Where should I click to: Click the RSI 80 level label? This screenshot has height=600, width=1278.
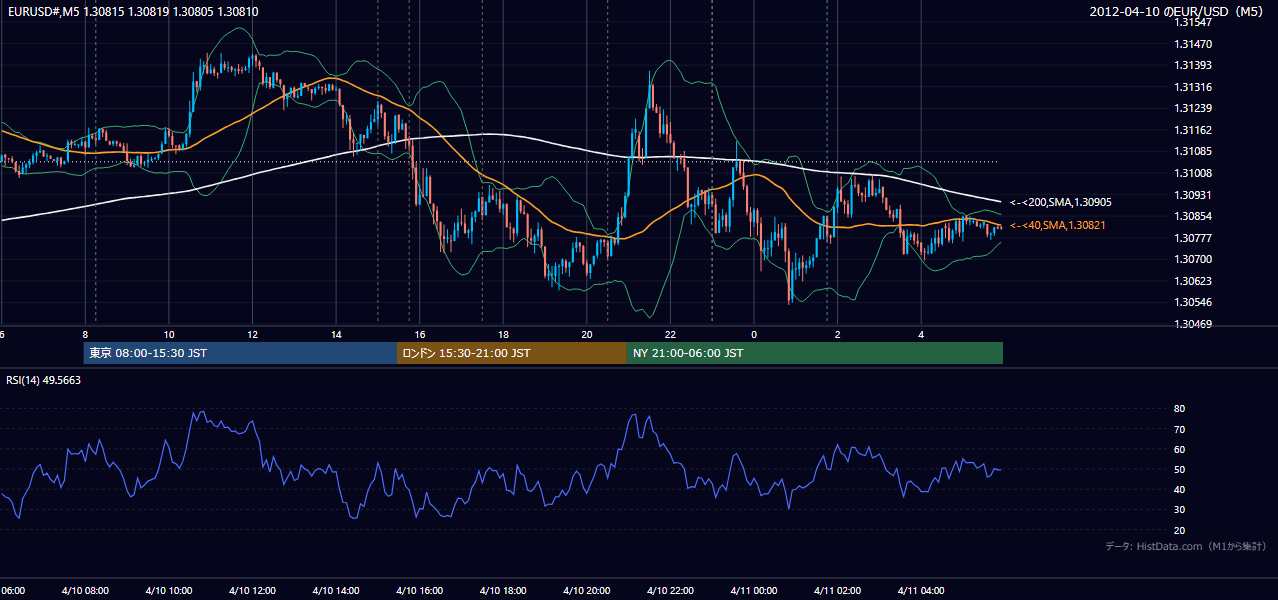(x=1179, y=409)
